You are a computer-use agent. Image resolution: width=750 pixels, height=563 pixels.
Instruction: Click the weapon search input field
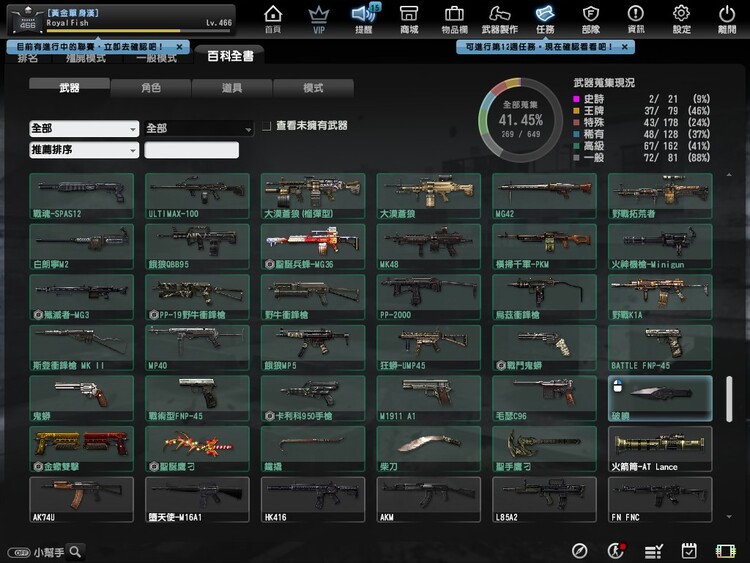pos(191,150)
